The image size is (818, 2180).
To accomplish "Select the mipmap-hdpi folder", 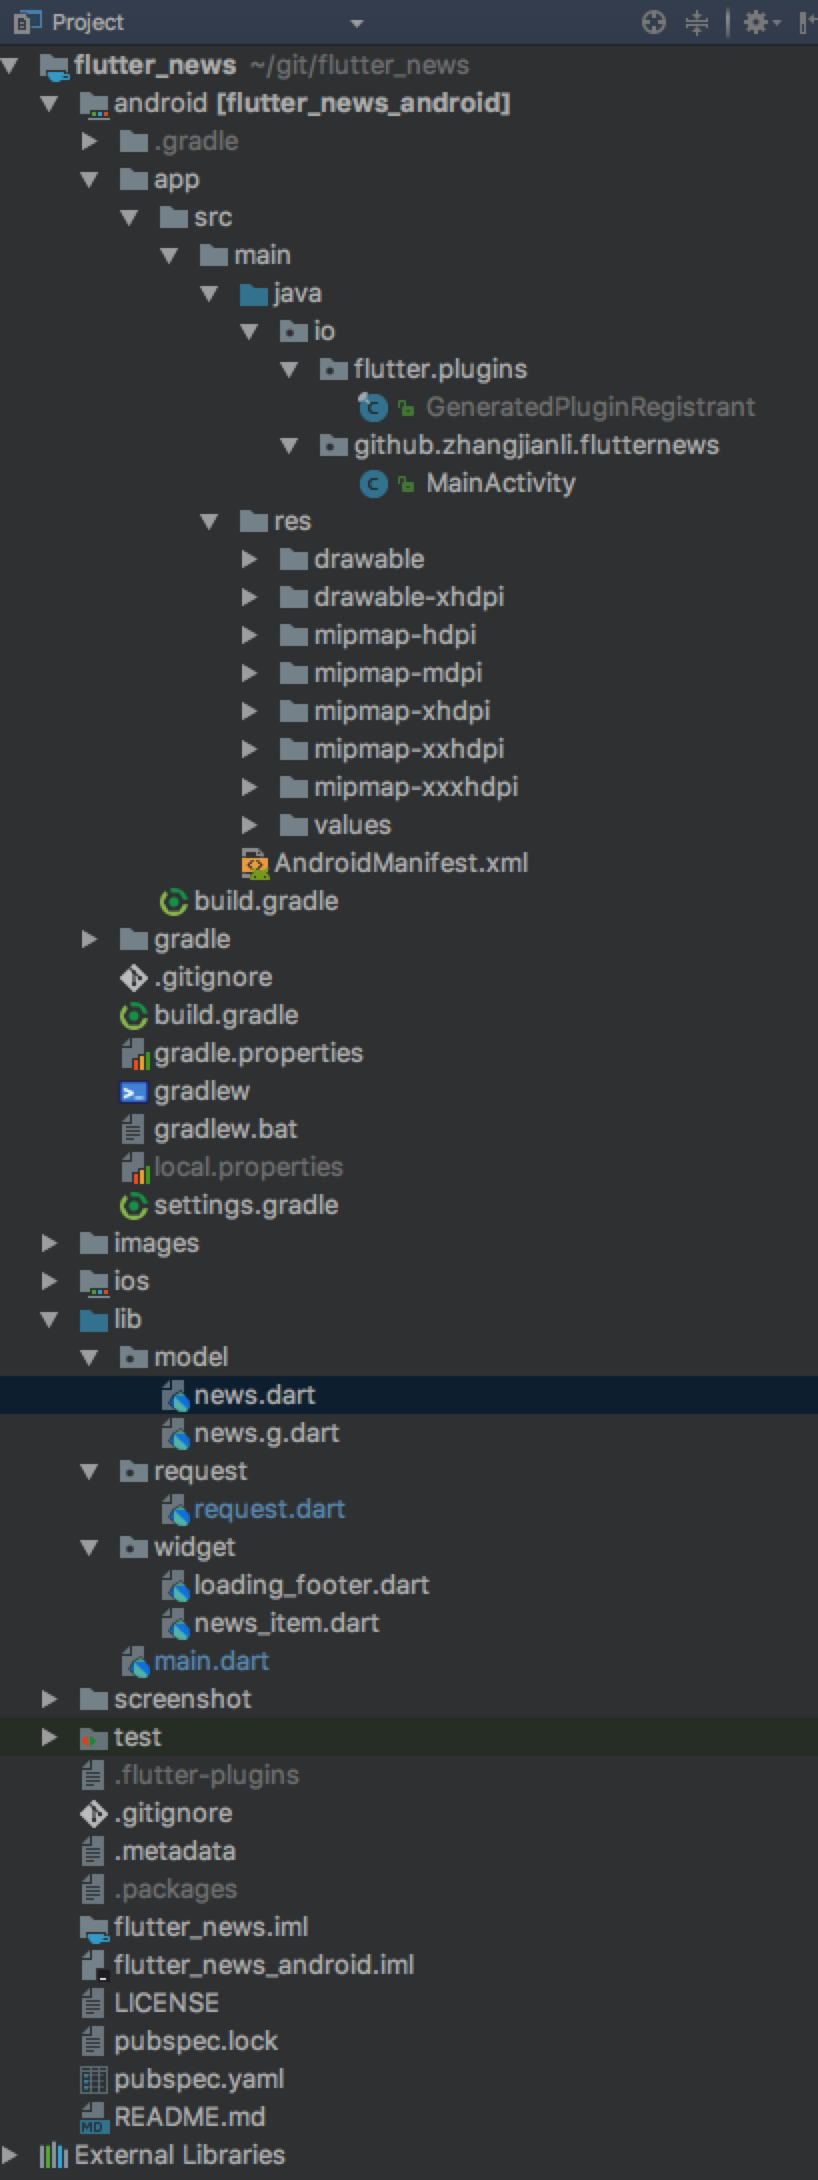I will 394,635.
